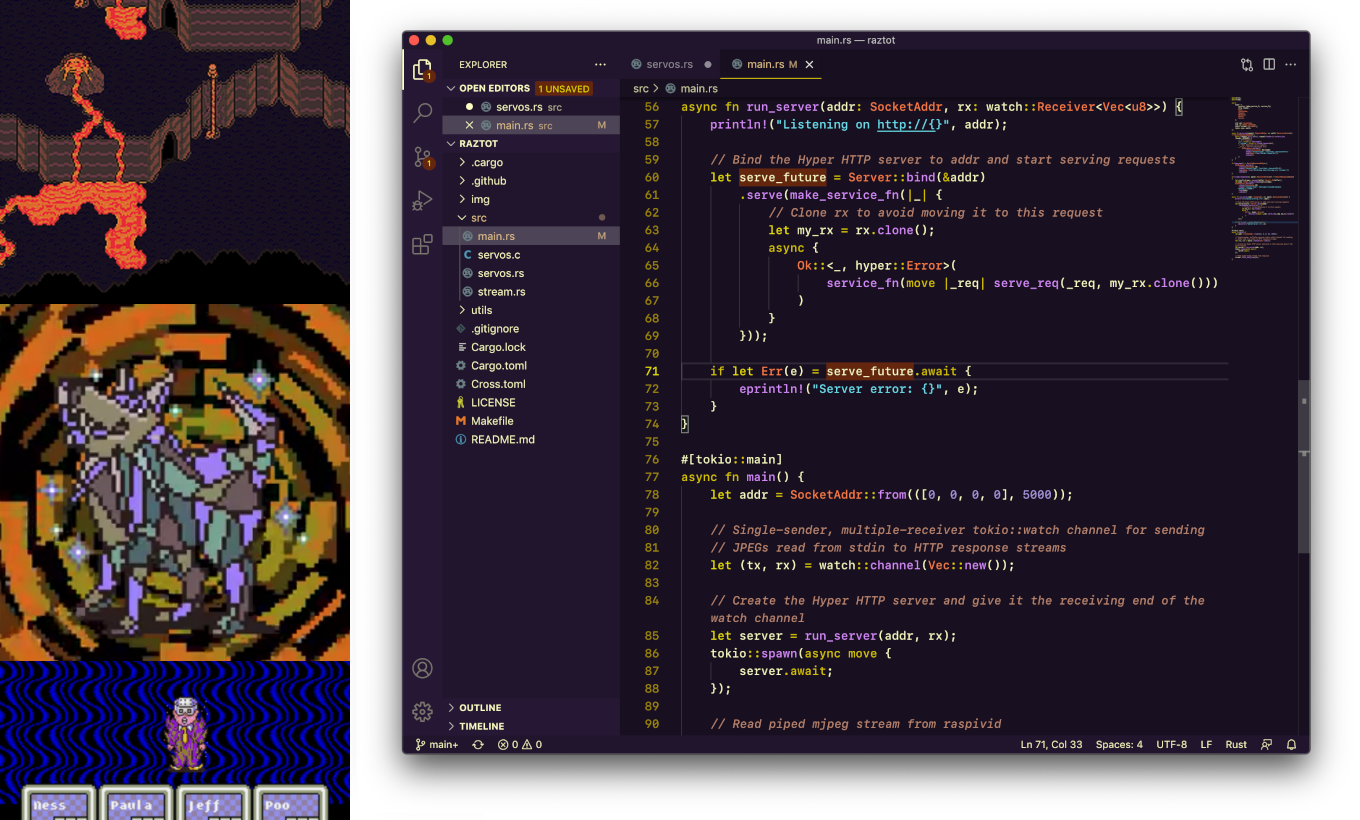Click the Explorer more actions ellipsis

[600, 65]
